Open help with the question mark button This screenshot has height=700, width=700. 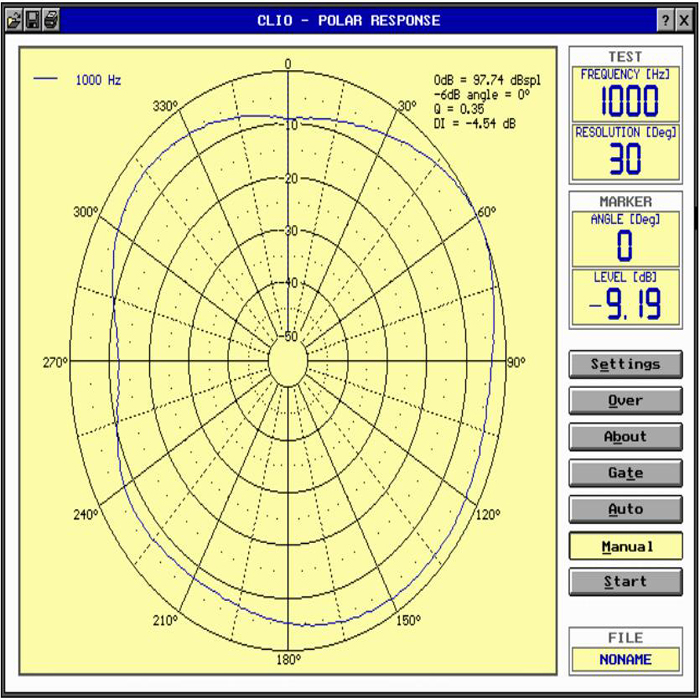click(665, 20)
